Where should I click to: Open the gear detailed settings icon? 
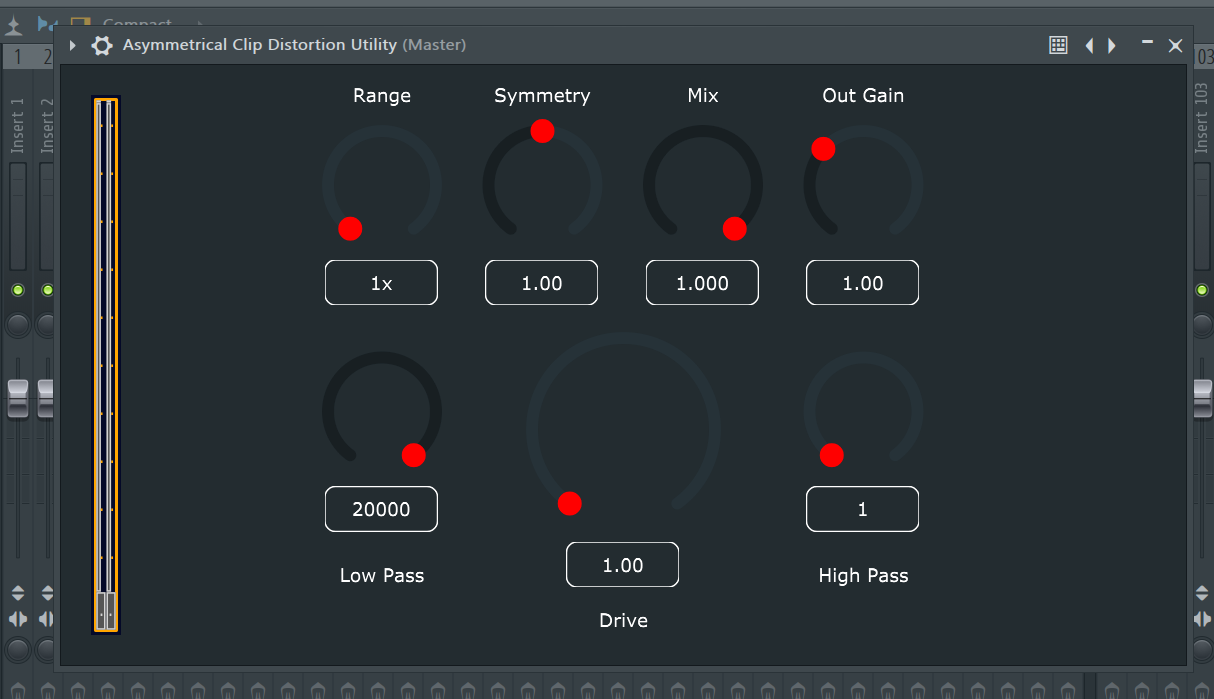tap(102, 45)
